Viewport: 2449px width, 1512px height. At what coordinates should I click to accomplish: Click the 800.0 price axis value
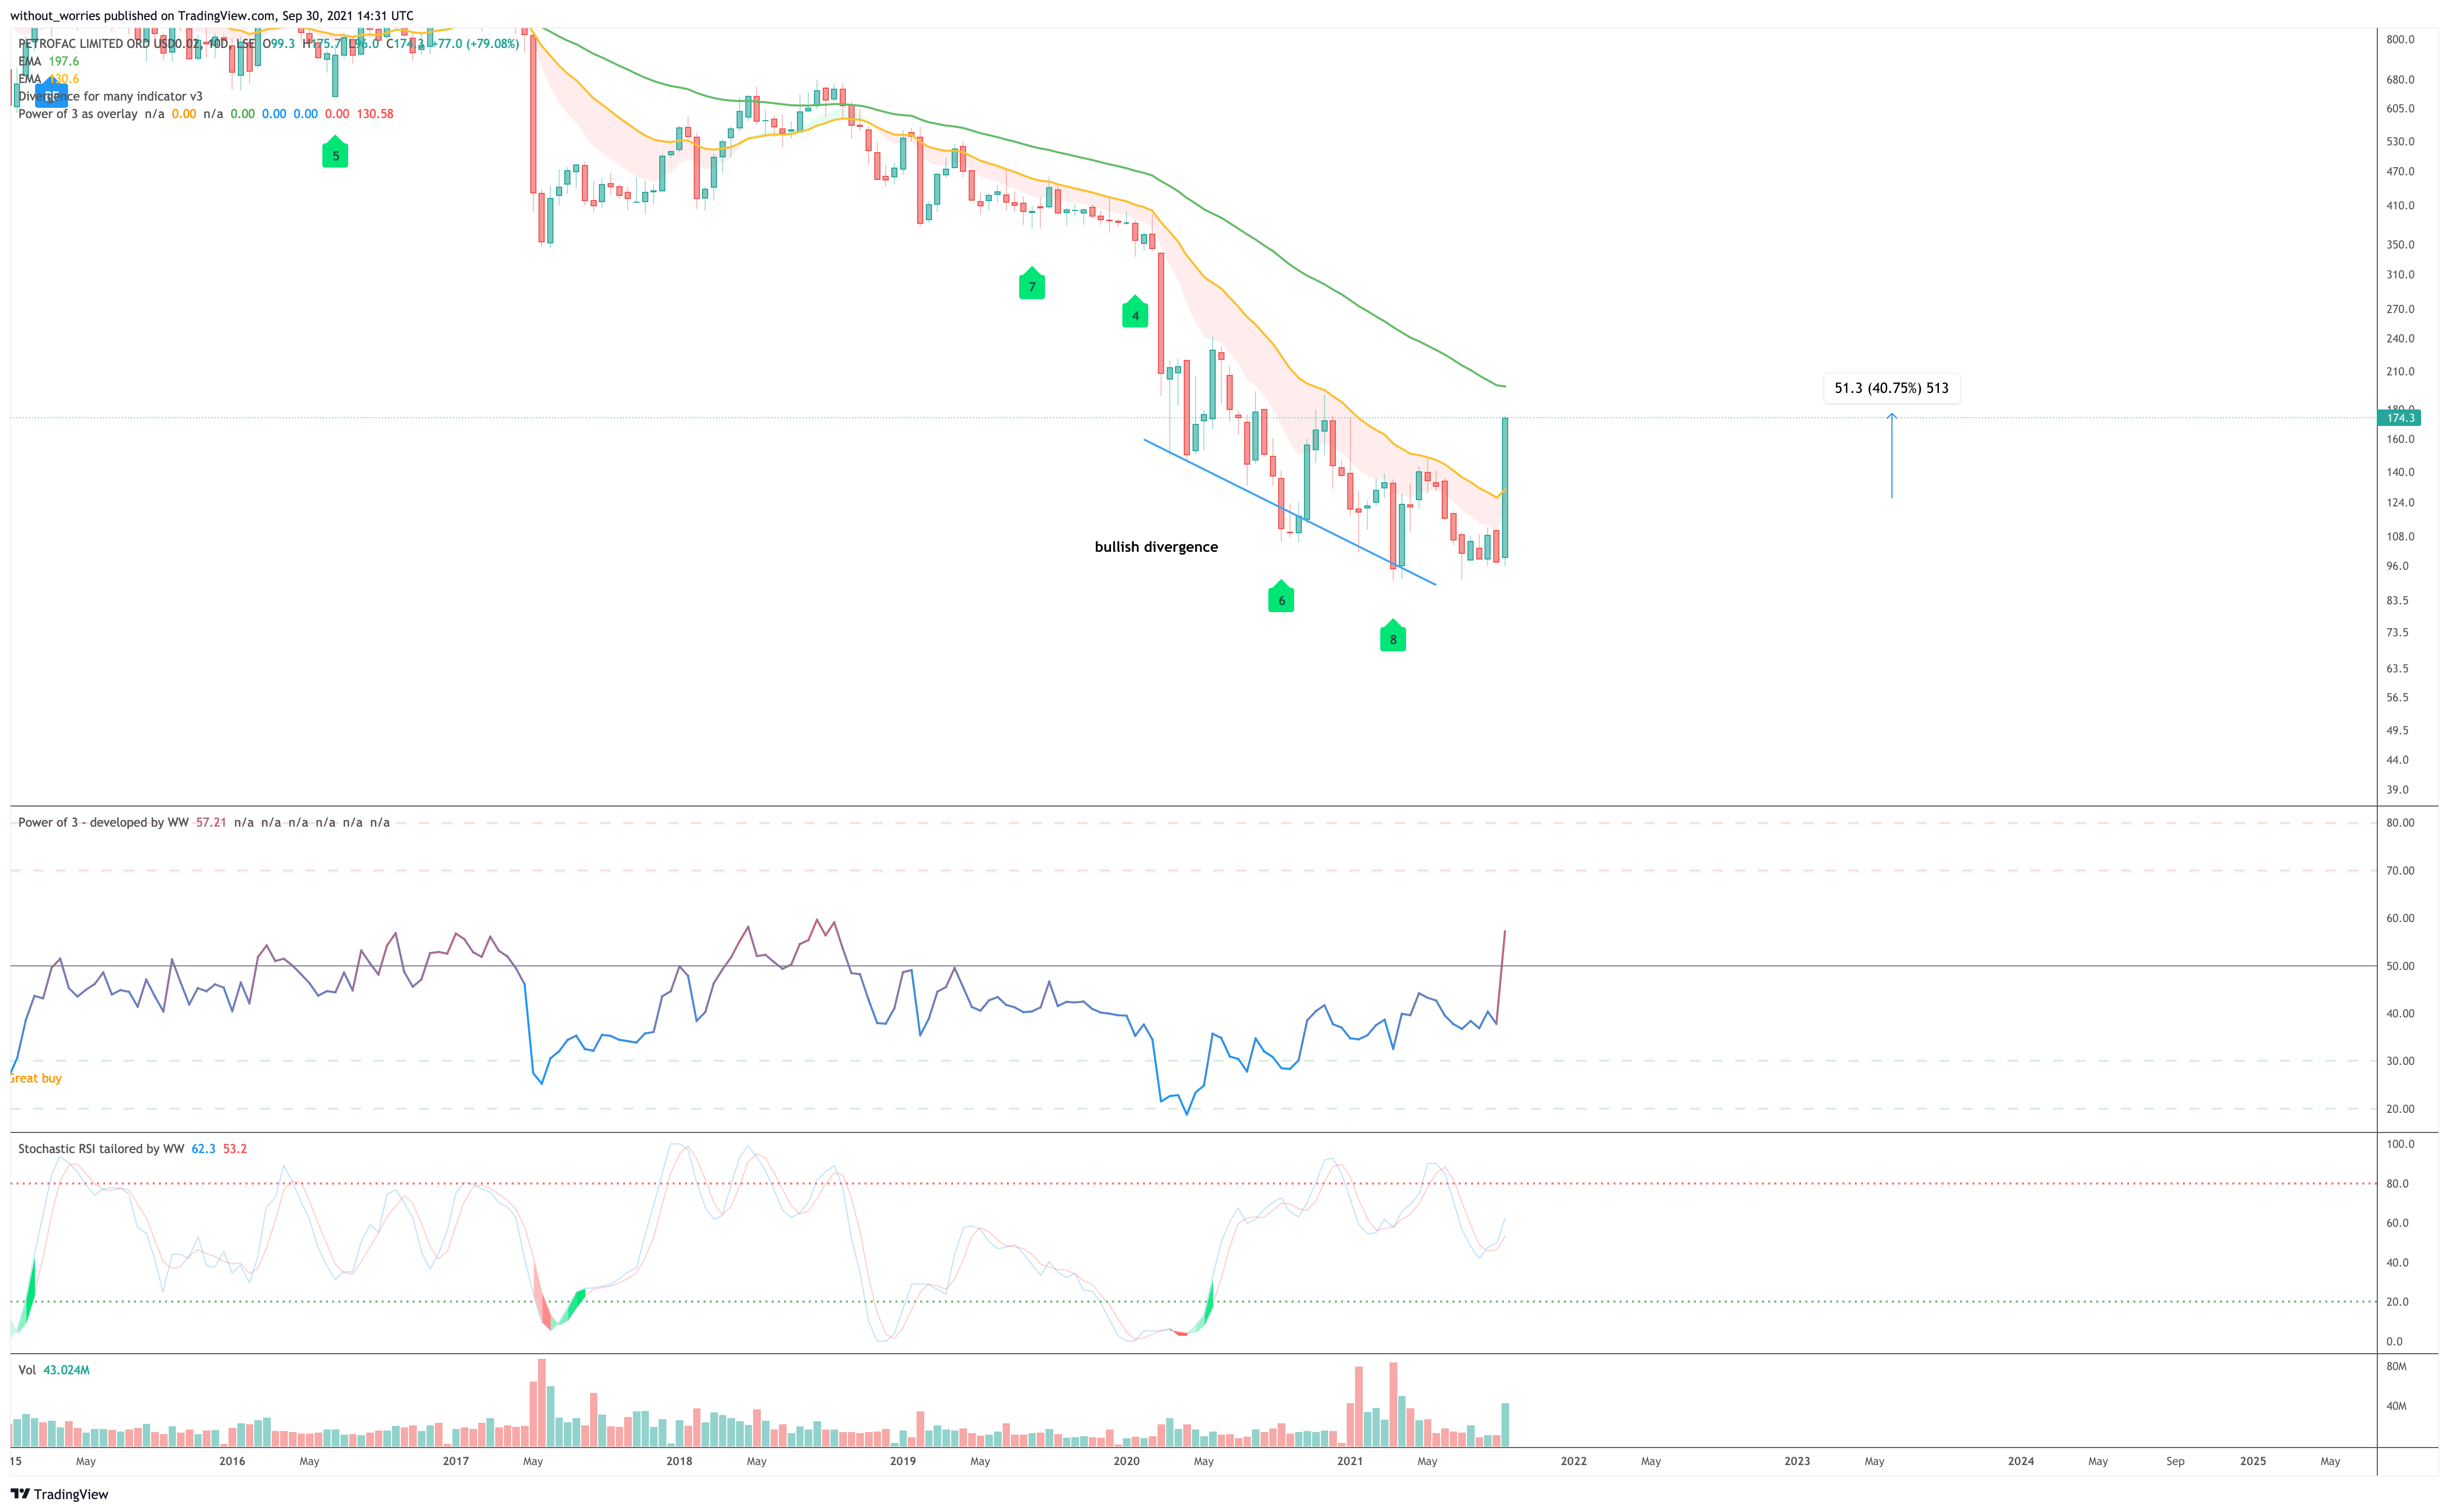pyautogui.click(x=2400, y=40)
